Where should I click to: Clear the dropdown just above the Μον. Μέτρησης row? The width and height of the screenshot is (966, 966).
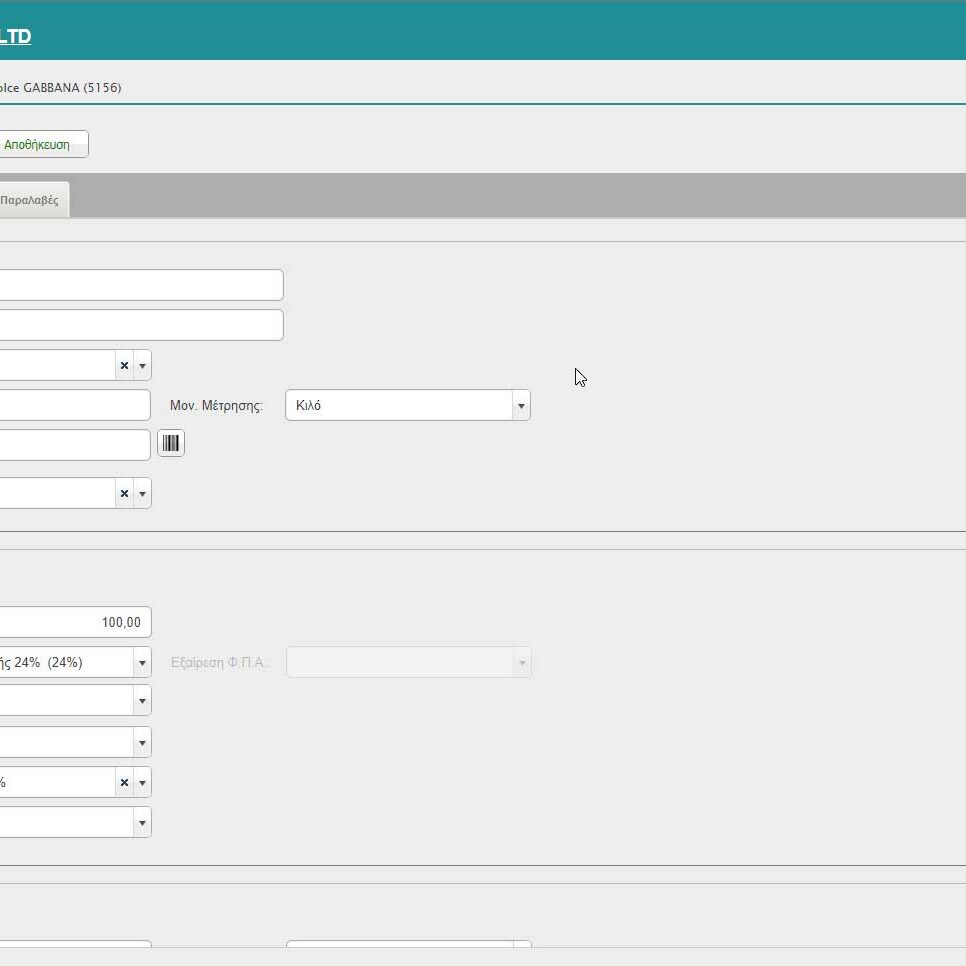coord(124,365)
